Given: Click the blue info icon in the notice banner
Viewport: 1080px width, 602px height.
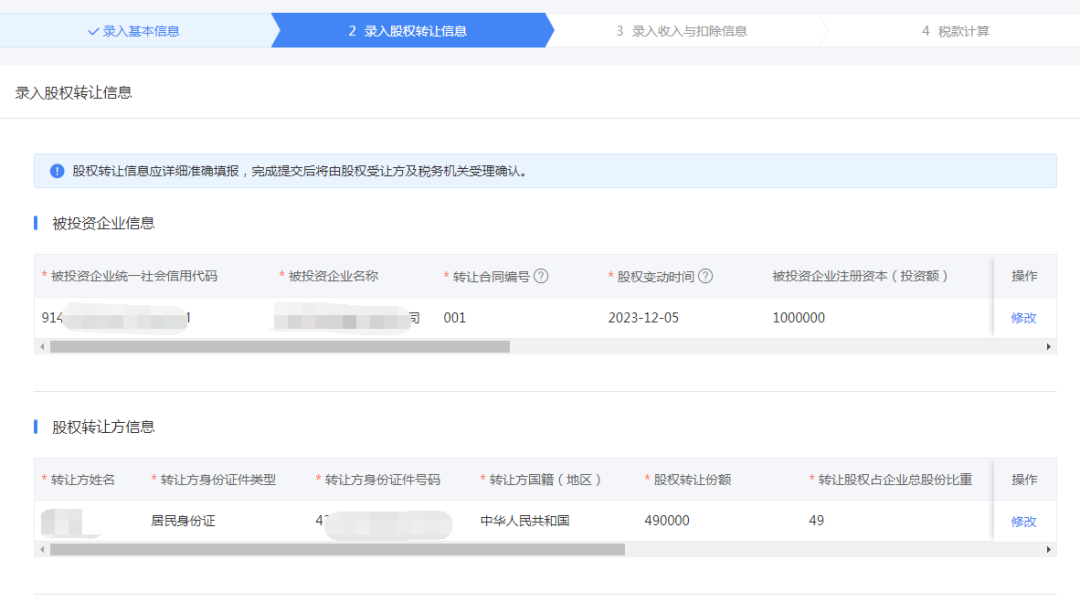Looking at the screenshot, I should click(57, 171).
